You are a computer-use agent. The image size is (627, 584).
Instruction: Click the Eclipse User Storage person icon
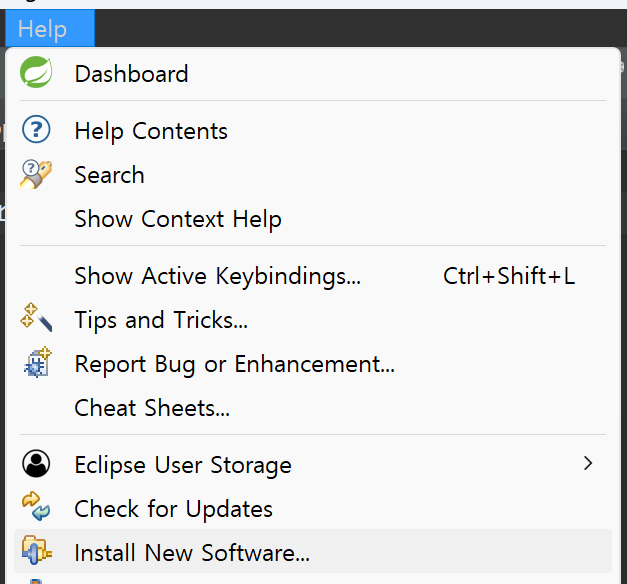(36, 465)
